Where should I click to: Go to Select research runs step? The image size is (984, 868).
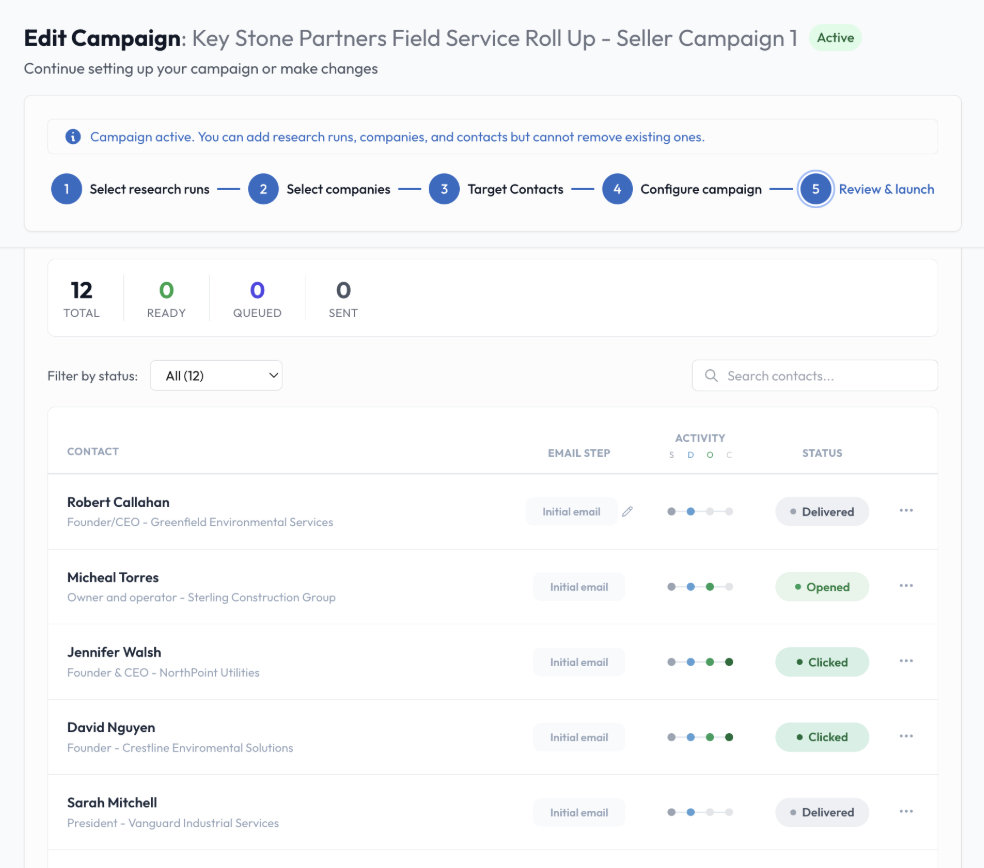(149, 189)
